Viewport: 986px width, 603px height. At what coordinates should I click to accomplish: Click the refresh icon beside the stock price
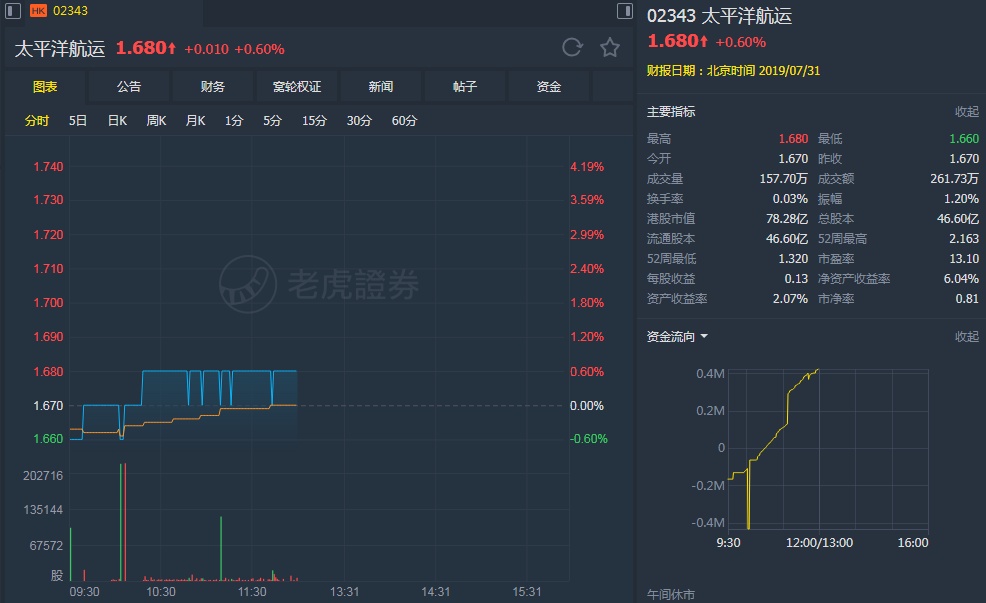pos(572,48)
